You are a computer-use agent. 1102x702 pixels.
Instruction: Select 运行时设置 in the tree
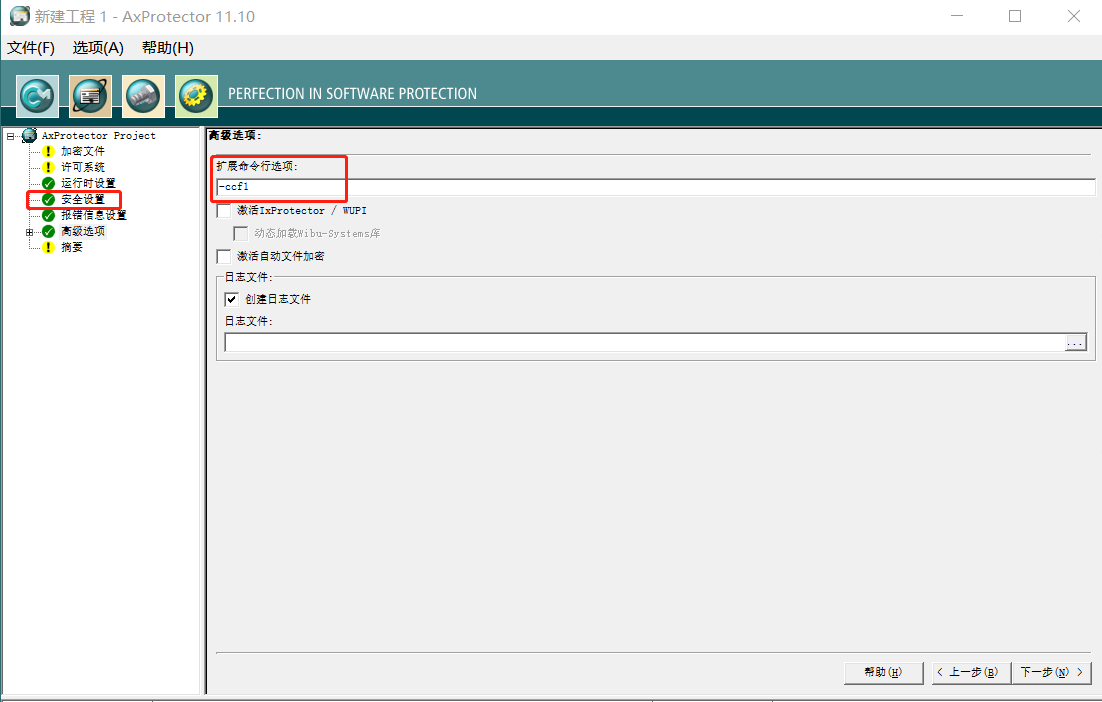pos(88,183)
